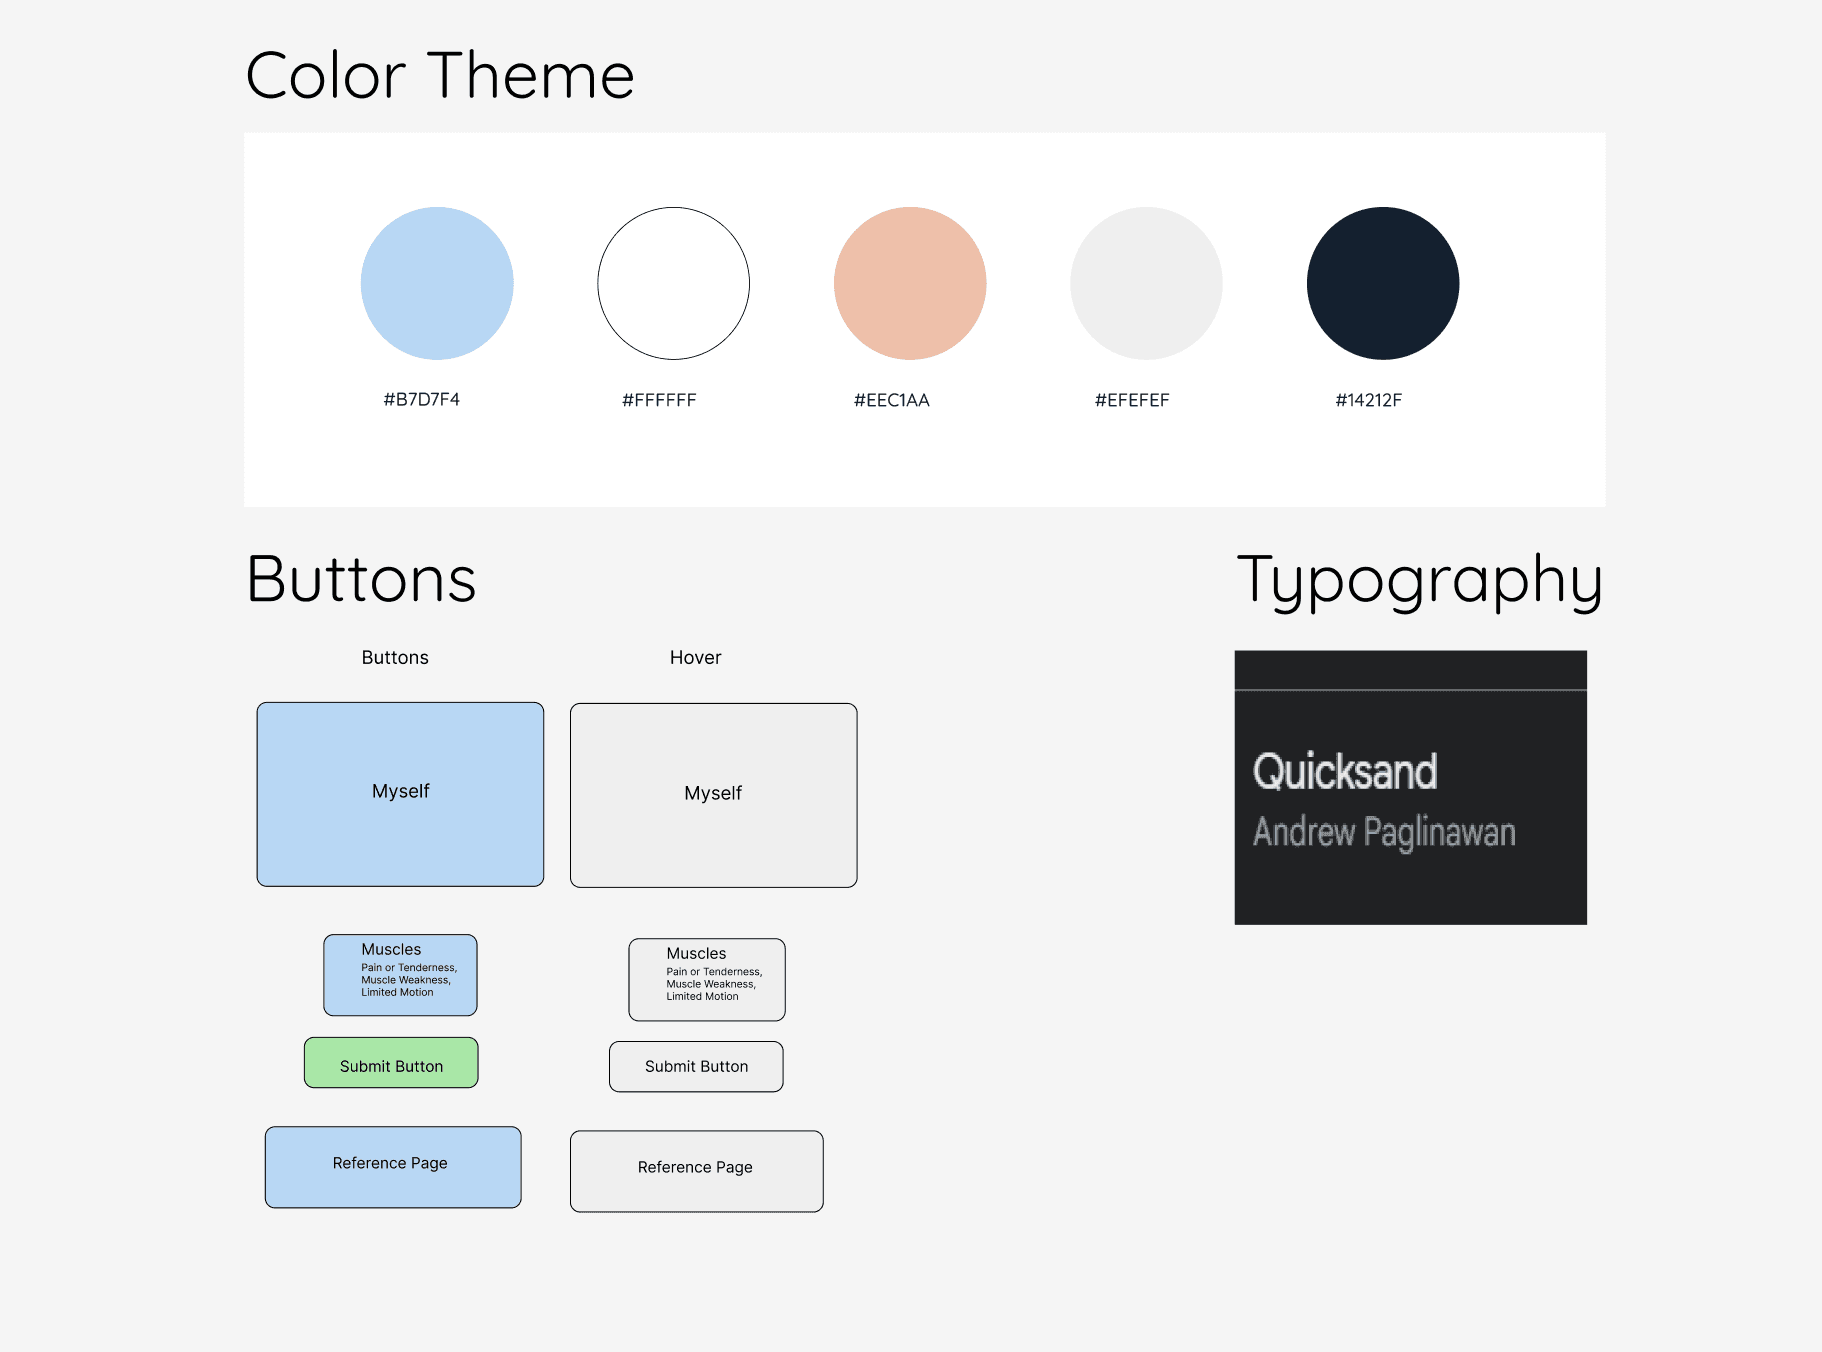1822x1352 pixels.
Task: Select the dark navy #14212F color swatch
Action: tap(1382, 283)
